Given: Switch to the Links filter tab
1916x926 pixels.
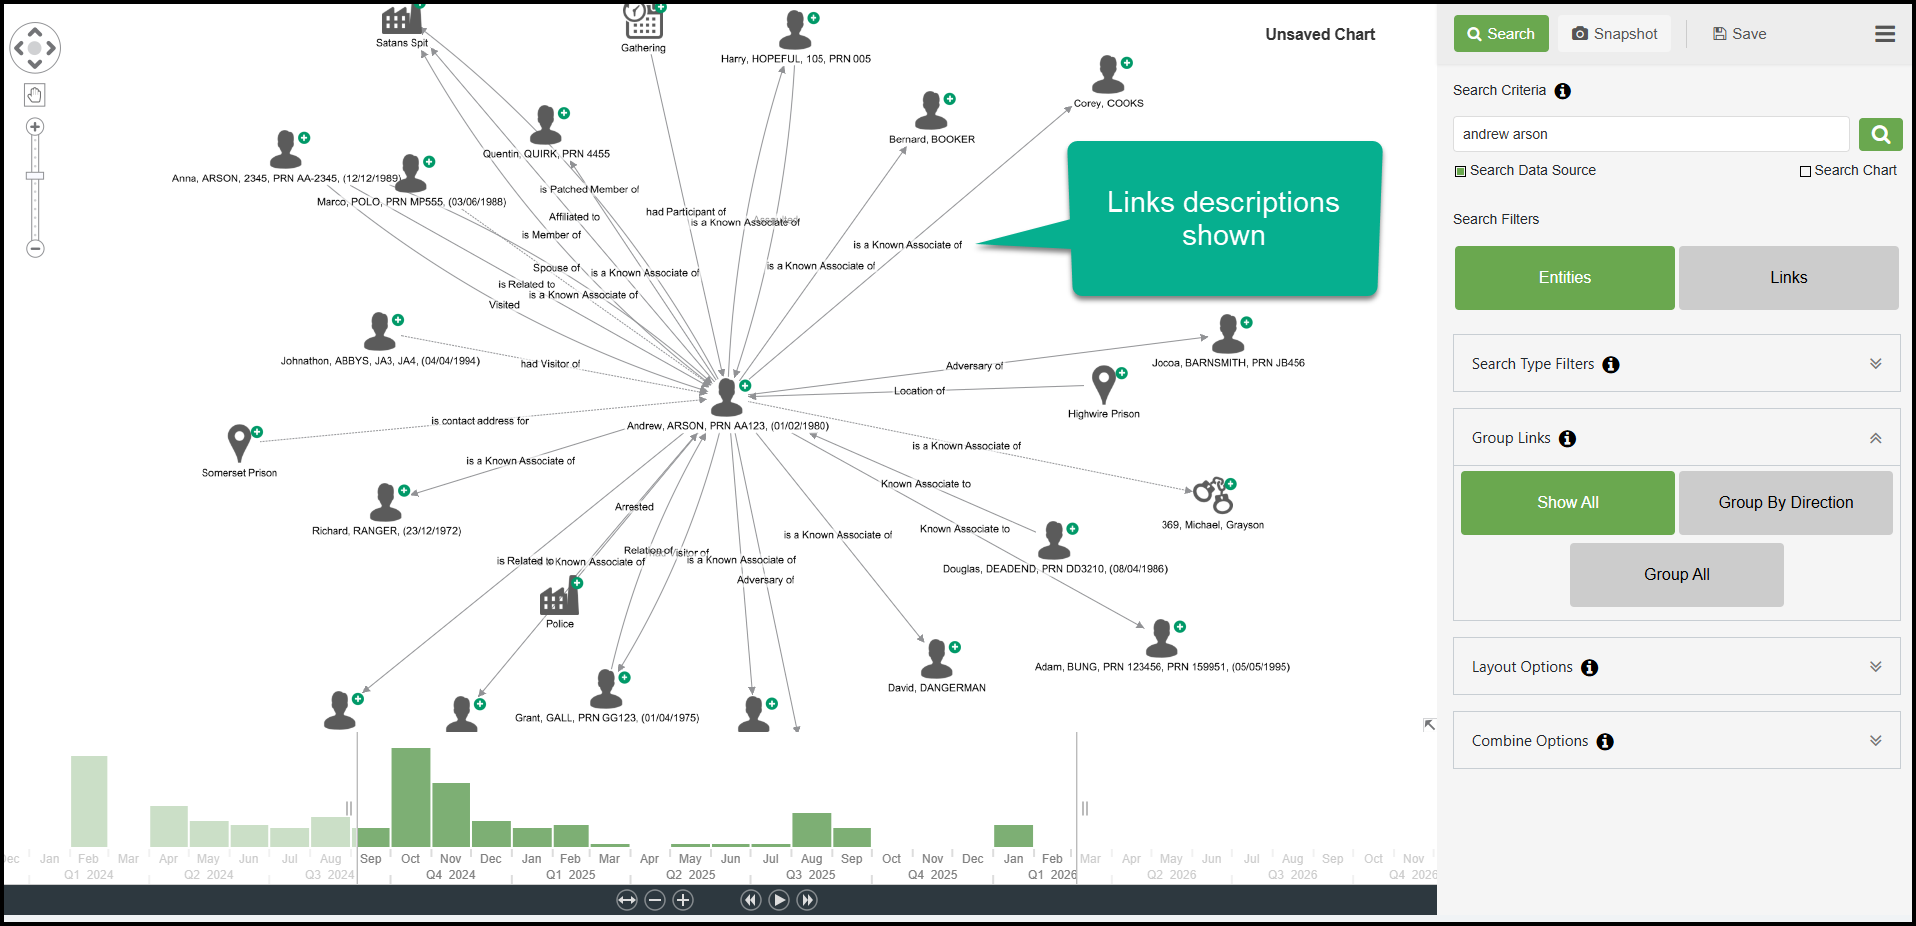Looking at the screenshot, I should coord(1788,278).
